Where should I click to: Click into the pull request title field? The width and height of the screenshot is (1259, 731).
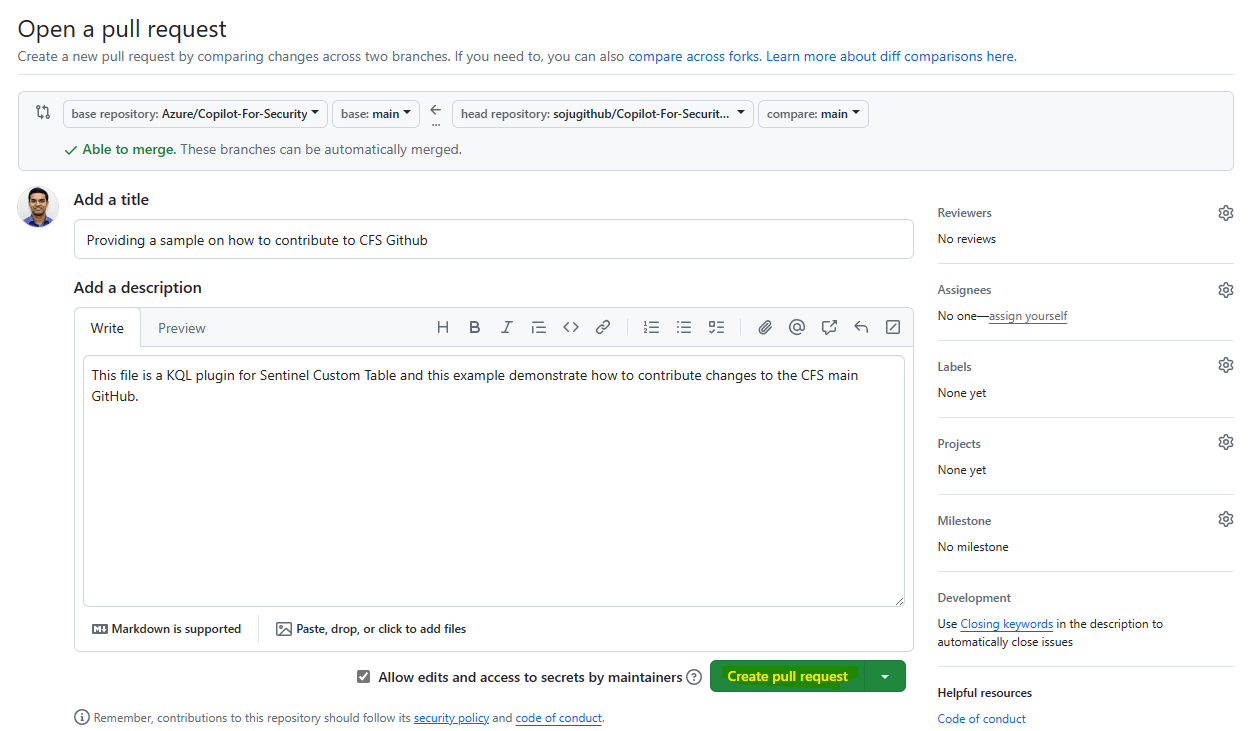(x=493, y=240)
